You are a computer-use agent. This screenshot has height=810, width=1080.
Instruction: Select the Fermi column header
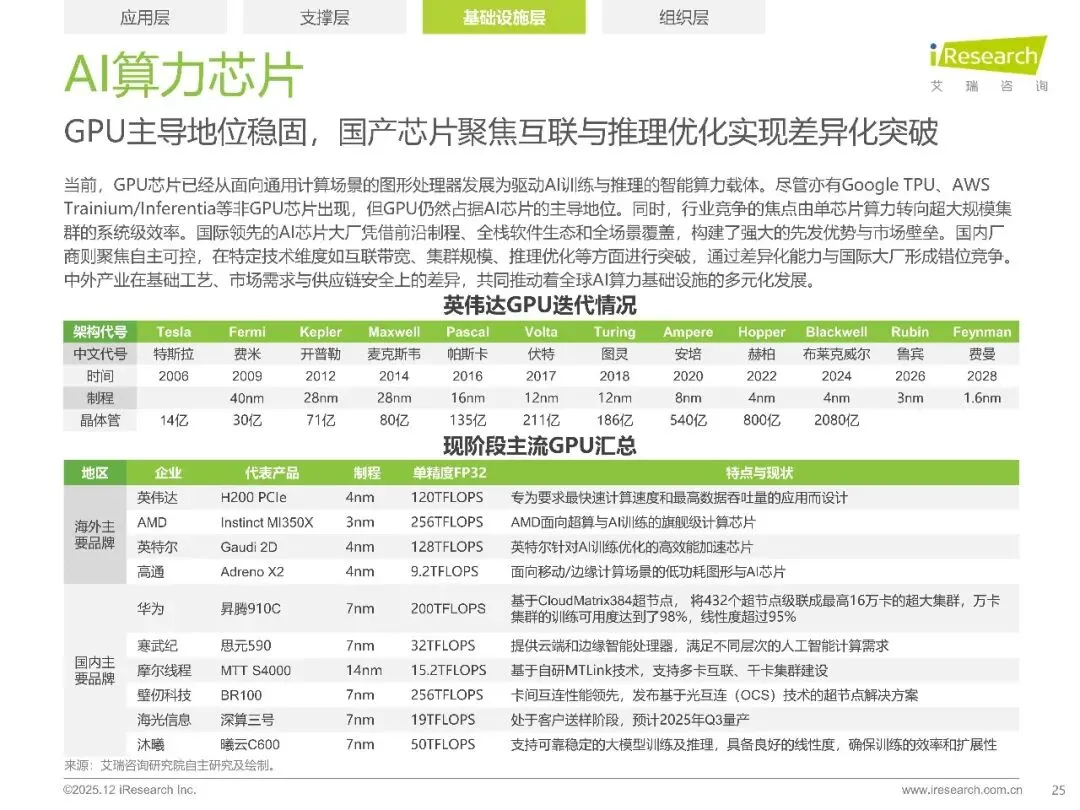247,331
